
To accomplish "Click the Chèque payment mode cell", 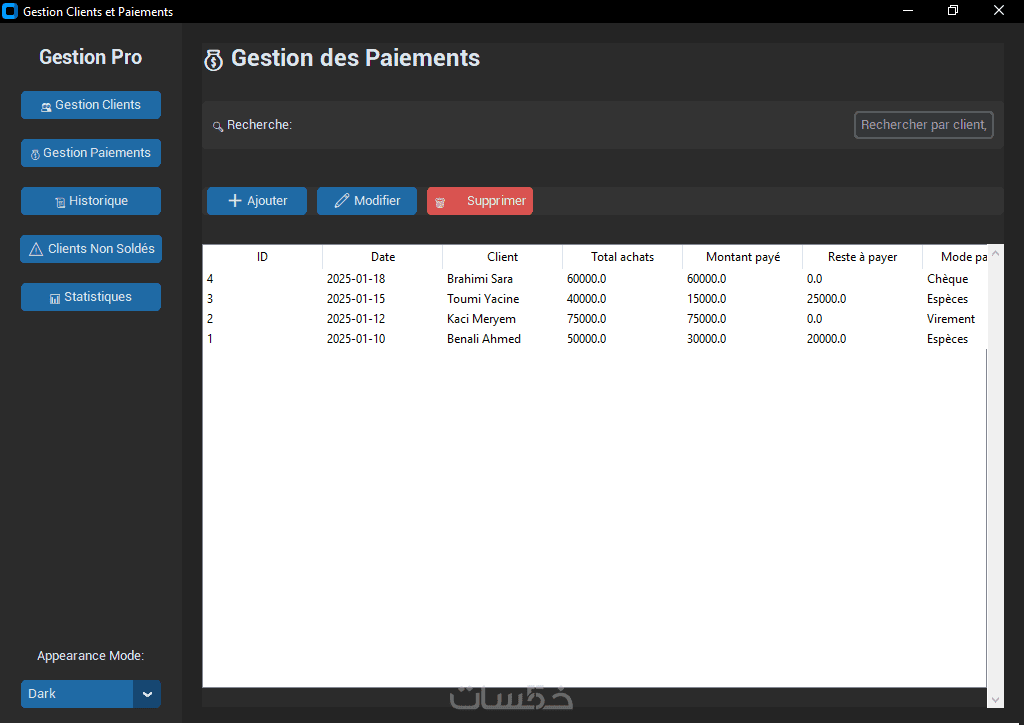I will pos(947,279).
